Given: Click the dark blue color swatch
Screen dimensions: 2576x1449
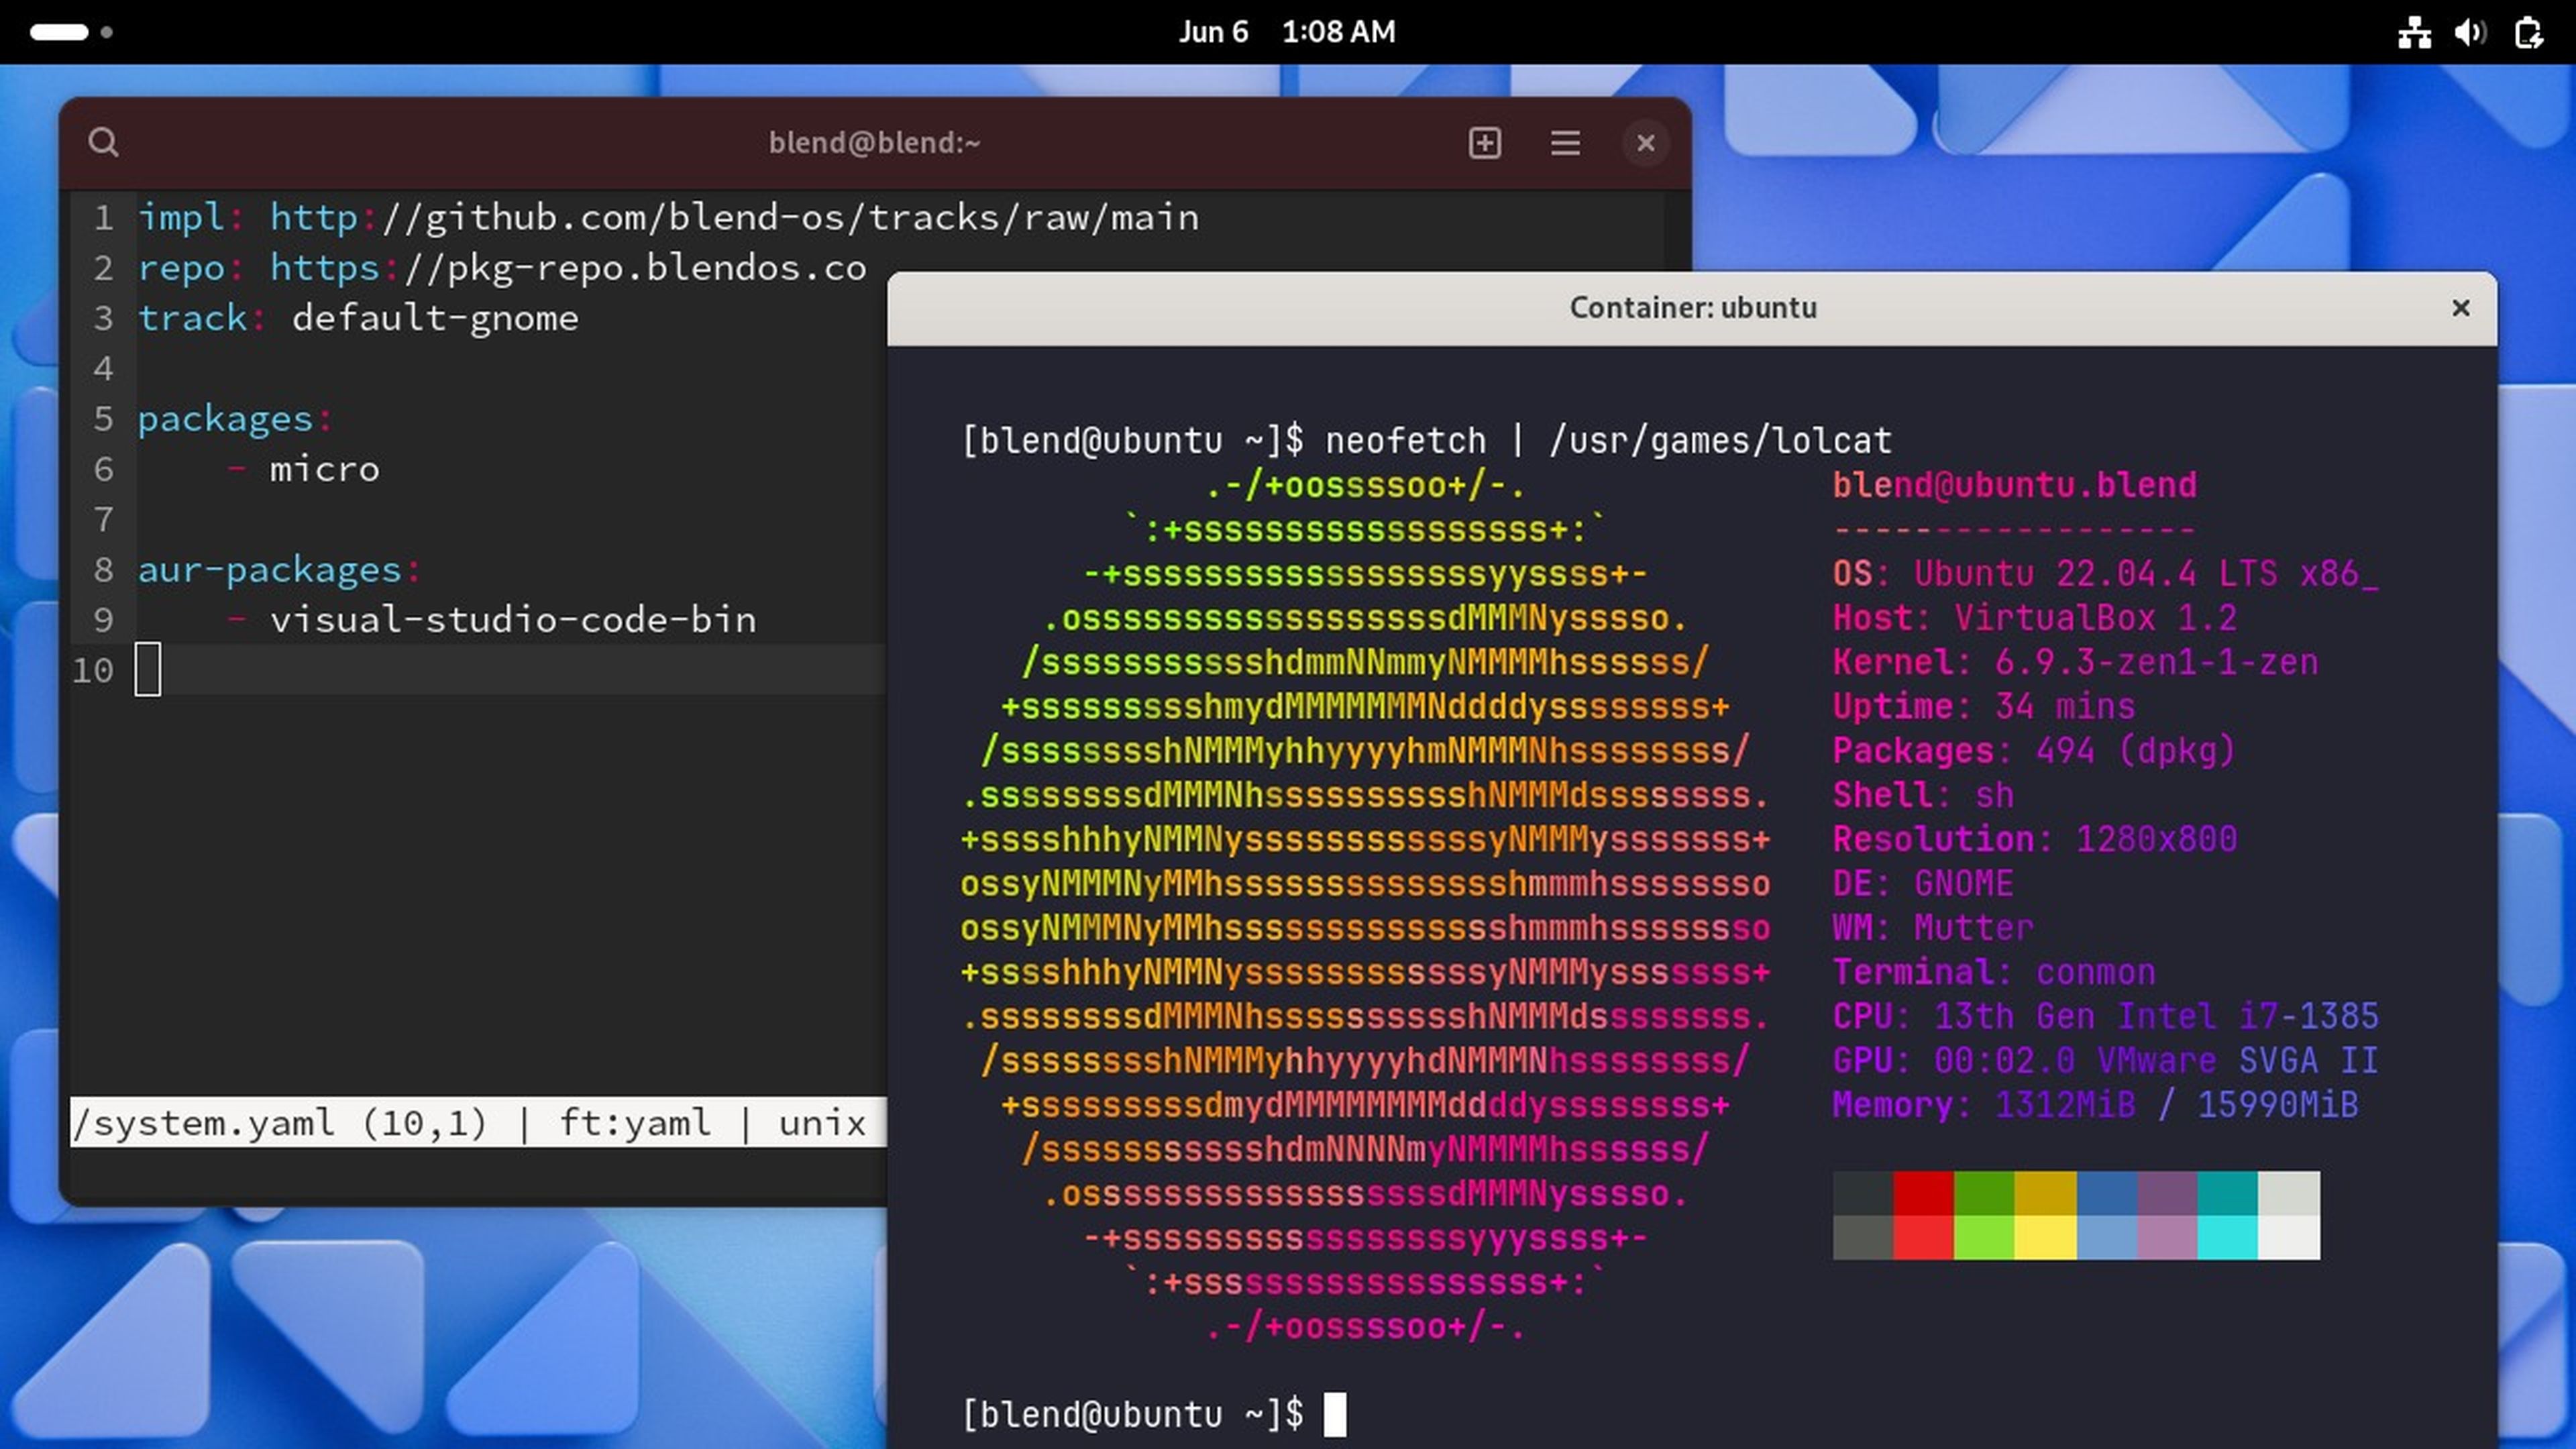Looking at the screenshot, I should [x=2106, y=1193].
